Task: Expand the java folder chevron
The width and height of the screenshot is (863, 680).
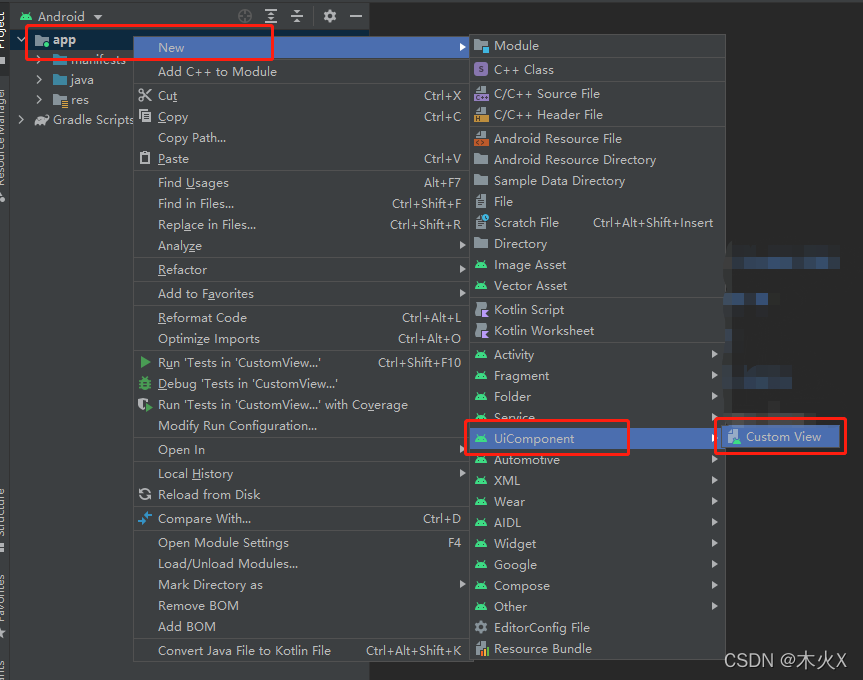Action: [x=39, y=80]
